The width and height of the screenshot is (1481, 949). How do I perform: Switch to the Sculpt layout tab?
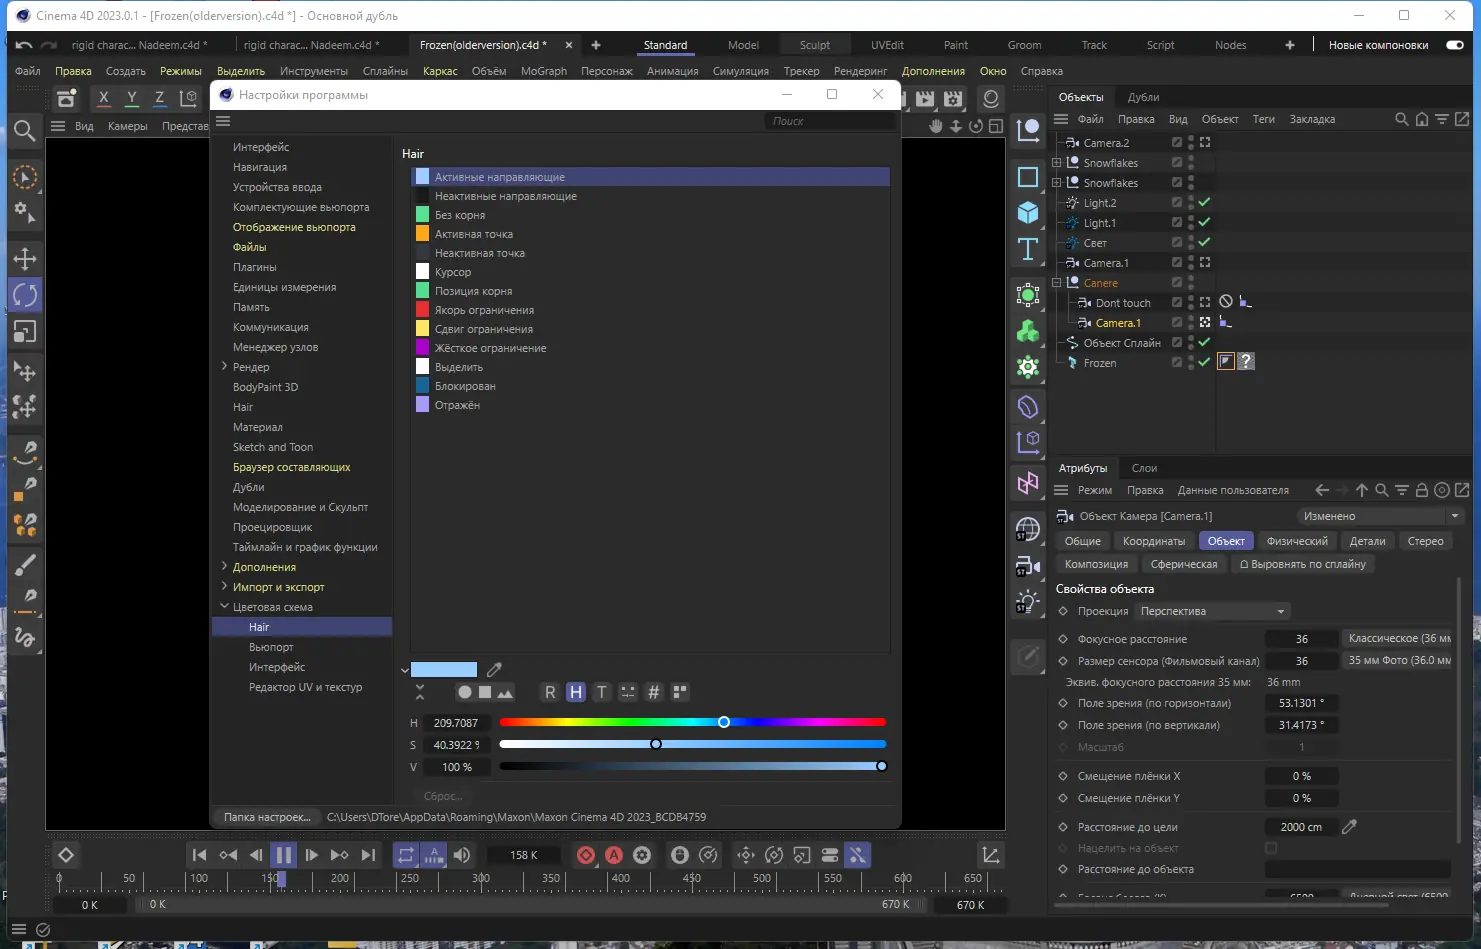[x=815, y=45]
